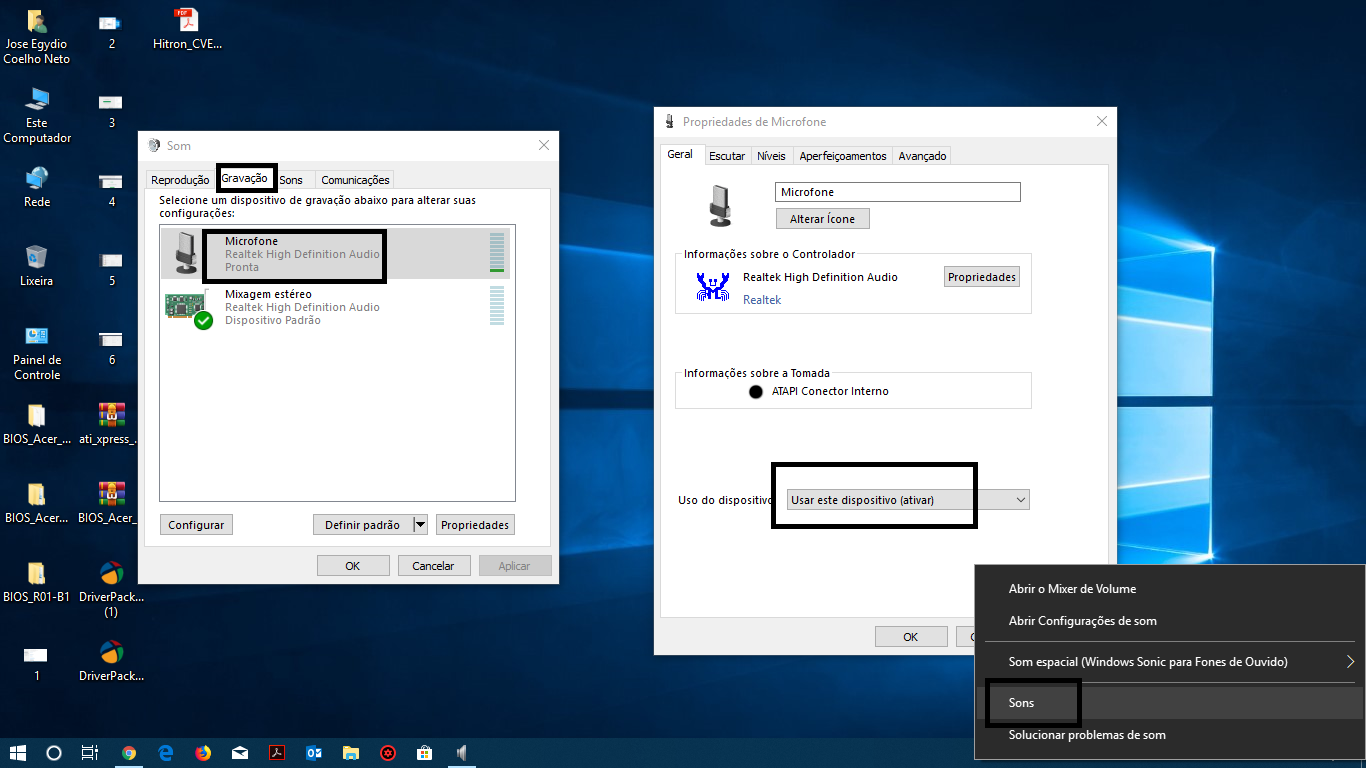Open Adobe Acrobat Reader taskbar icon
The image size is (1366, 768).
(277, 753)
